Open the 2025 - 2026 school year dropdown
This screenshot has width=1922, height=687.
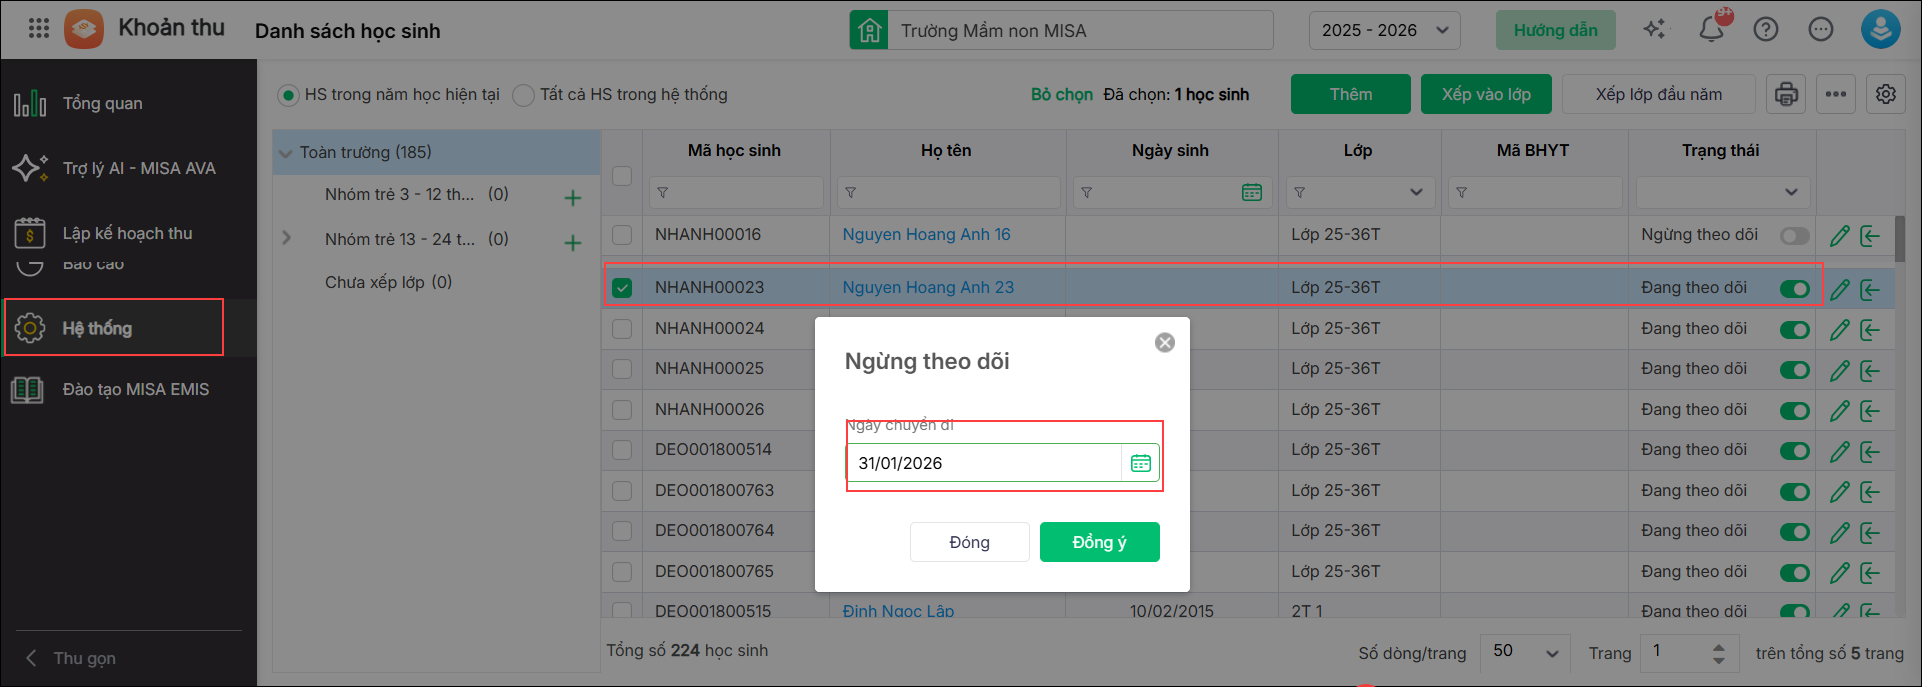tap(1385, 30)
